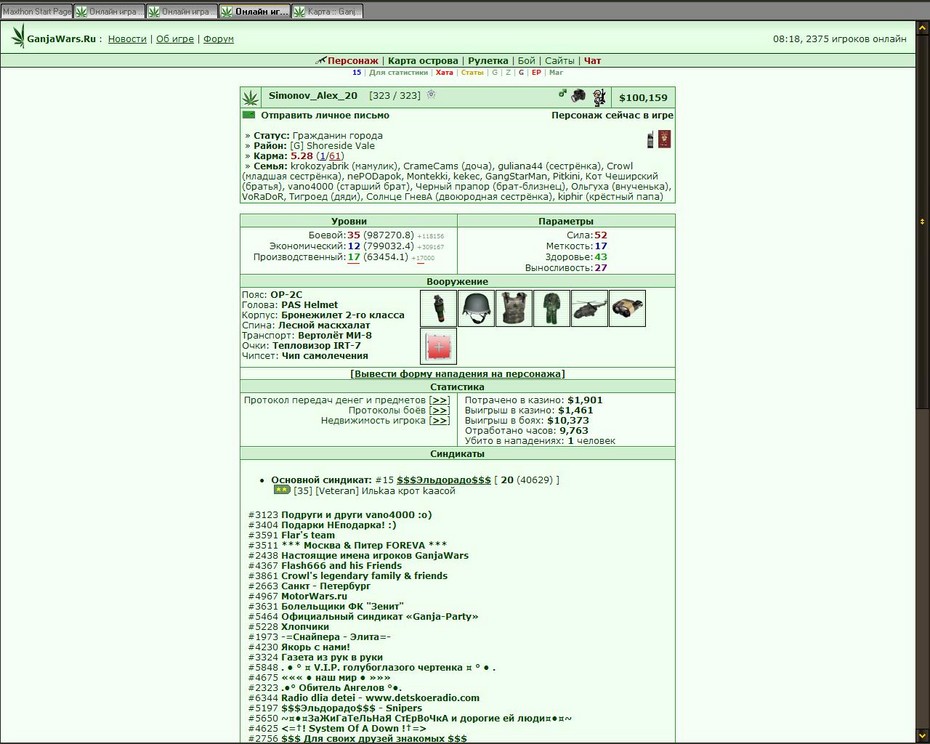Open the yellow Статы submenu link
Viewport: 930px width, 744px height.
472,72
